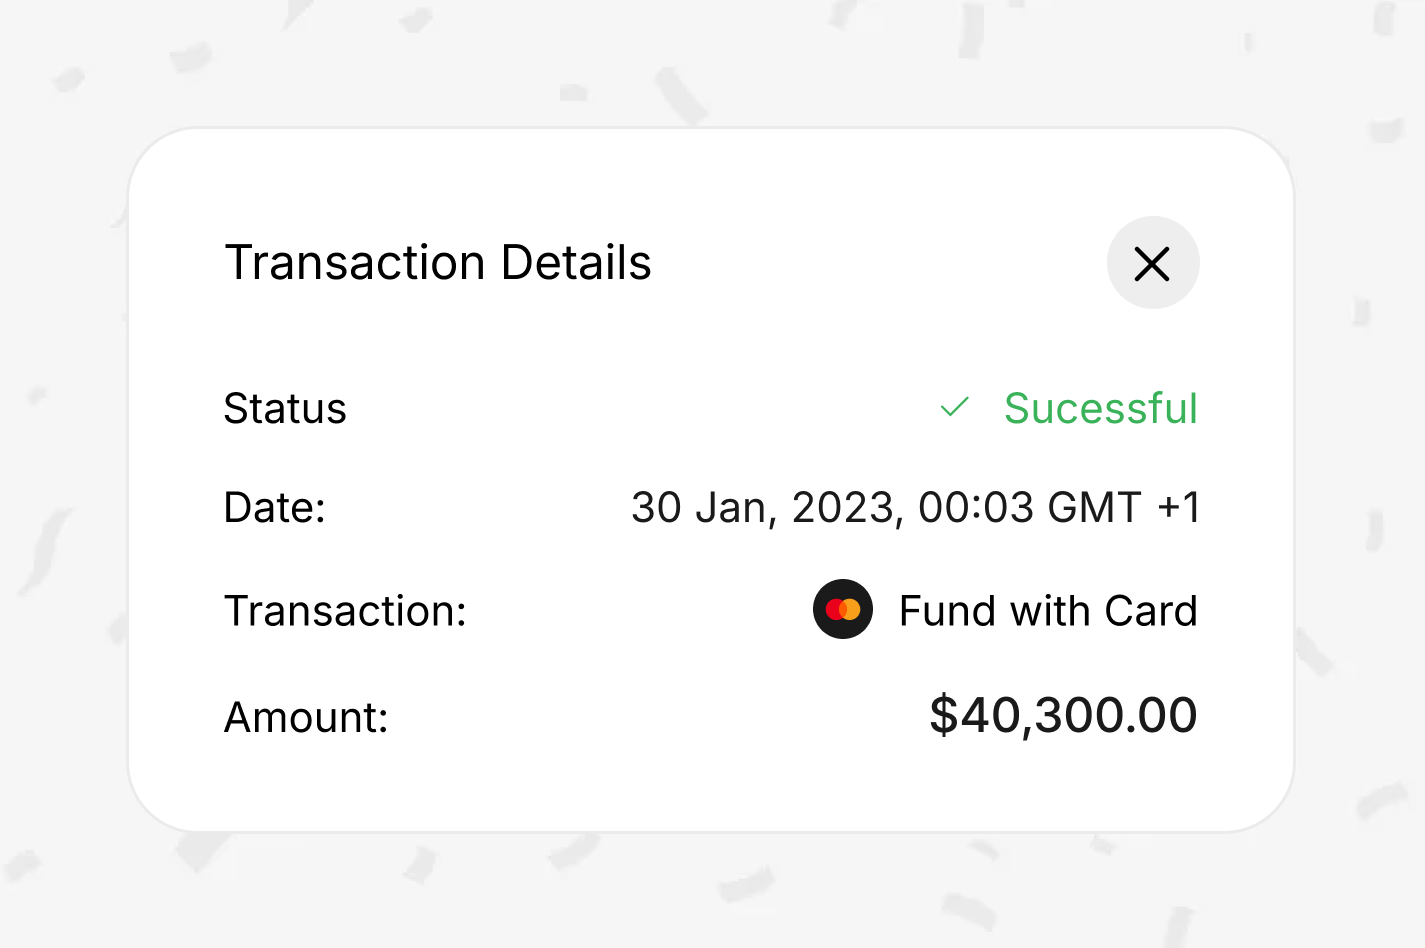The image size is (1425, 948).
Task: Select the green Sucessful status text
Action: (x=1100, y=408)
